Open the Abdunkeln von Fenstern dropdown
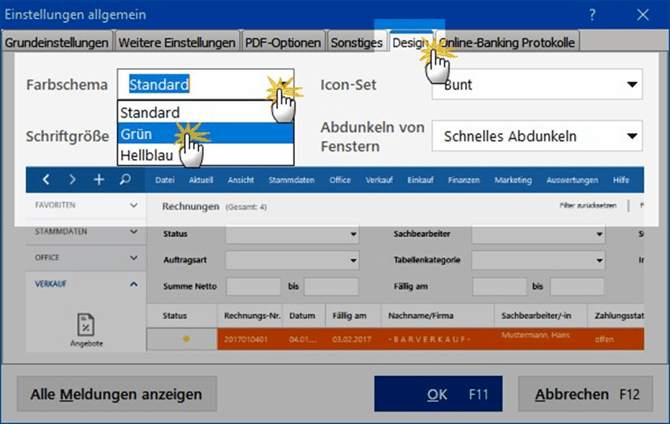670x424 pixels. click(x=537, y=134)
